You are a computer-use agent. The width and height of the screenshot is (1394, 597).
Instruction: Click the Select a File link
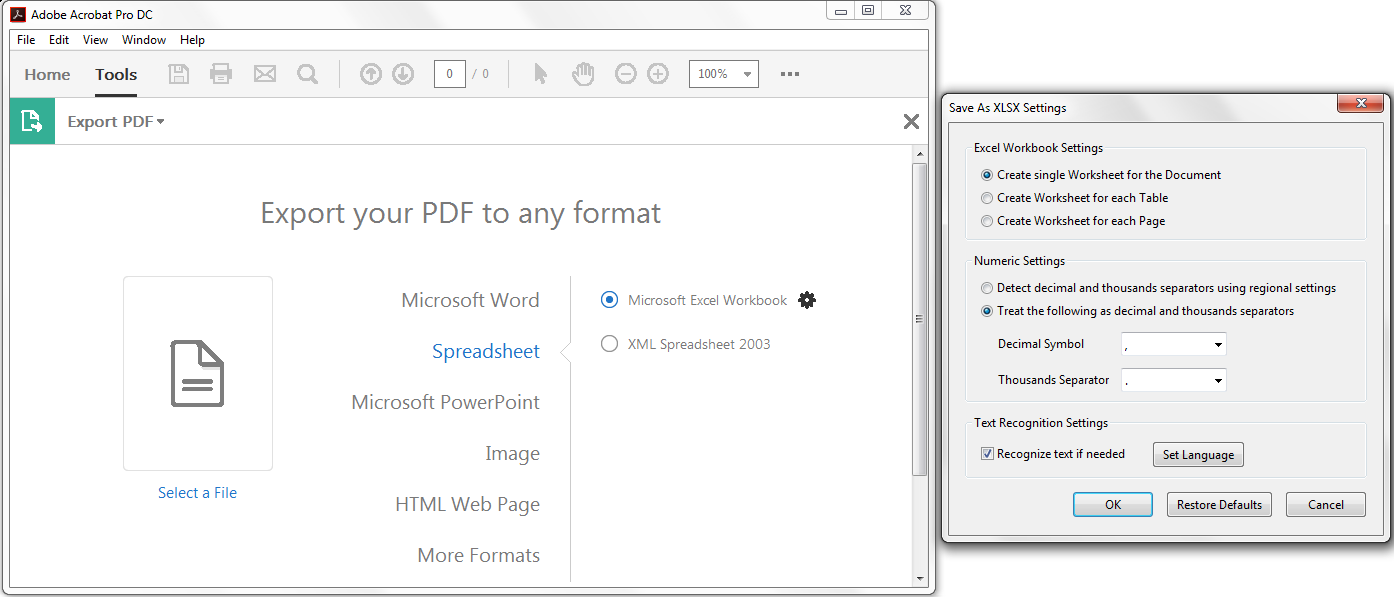click(x=197, y=493)
